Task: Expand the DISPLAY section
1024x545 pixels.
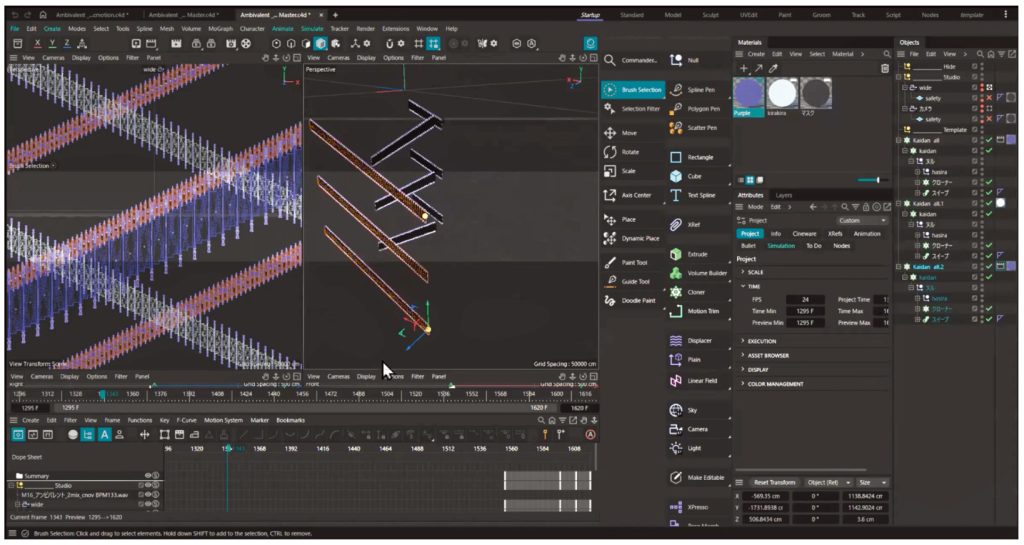Action: pos(754,370)
